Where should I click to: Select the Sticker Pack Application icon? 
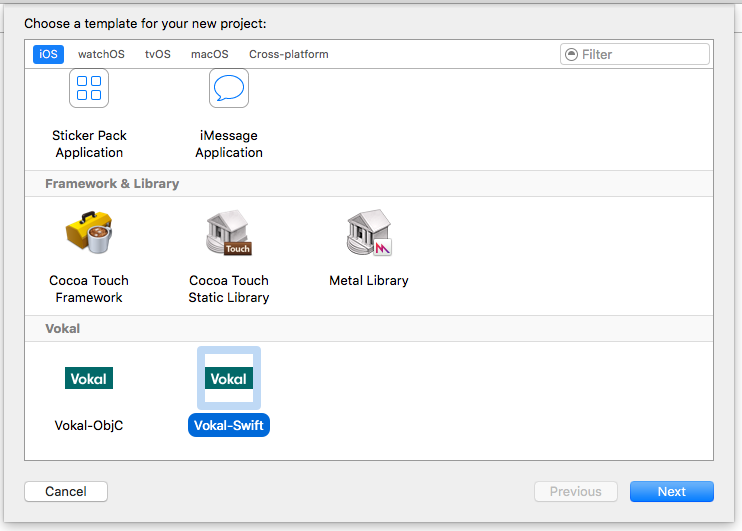(x=89, y=88)
